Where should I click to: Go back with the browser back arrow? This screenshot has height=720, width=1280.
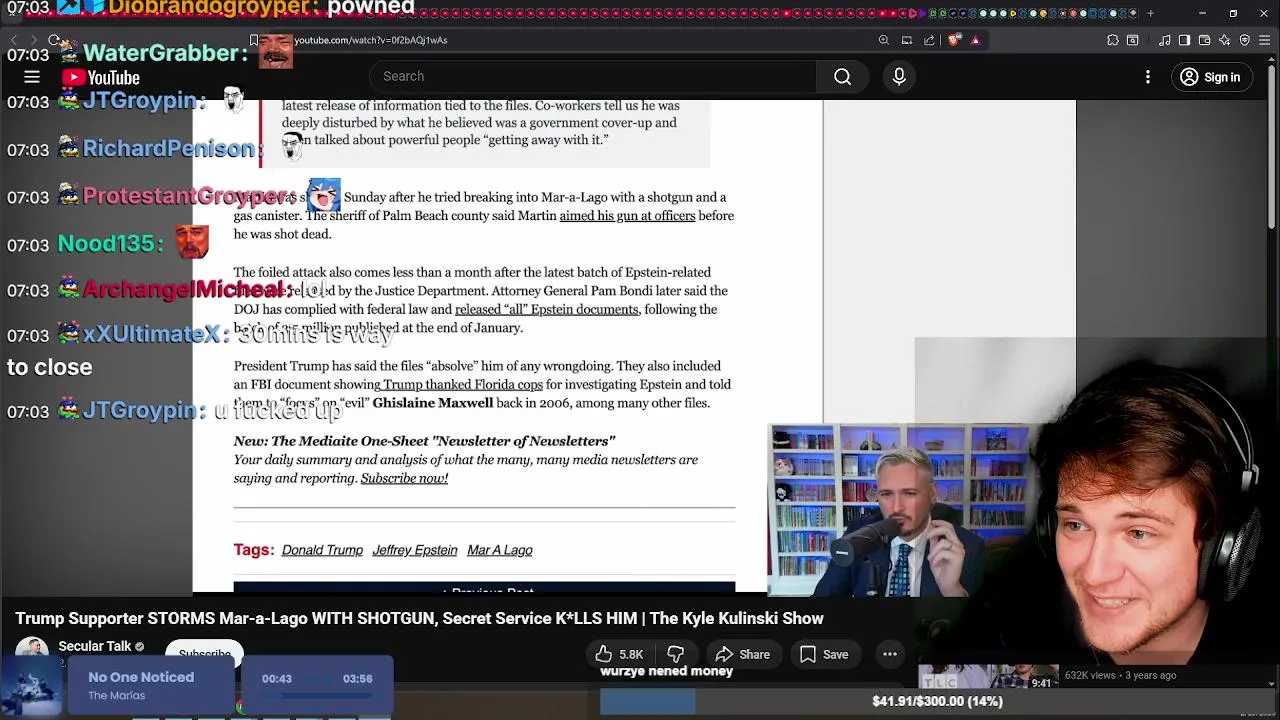pyautogui.click(x=14, y=40)
